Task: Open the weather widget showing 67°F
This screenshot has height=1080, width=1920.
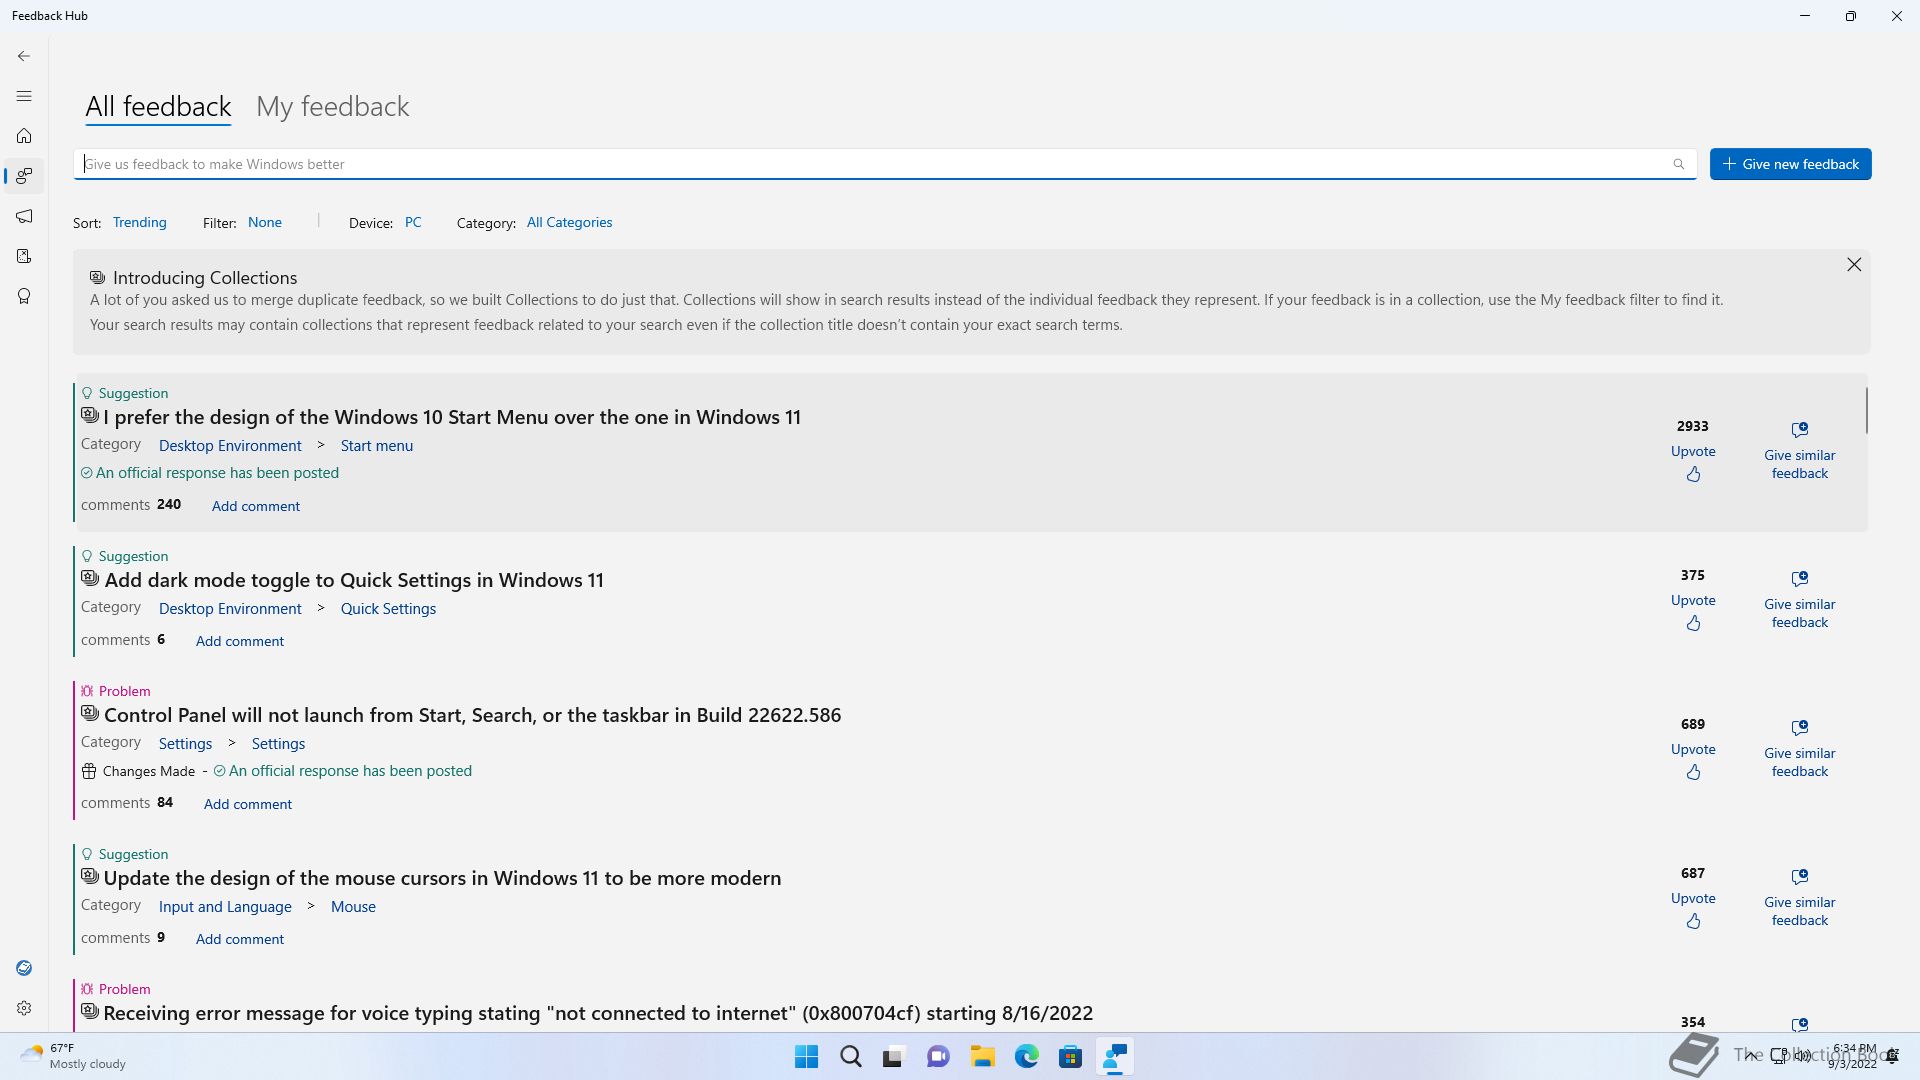Action: [x=74, y=1056]
